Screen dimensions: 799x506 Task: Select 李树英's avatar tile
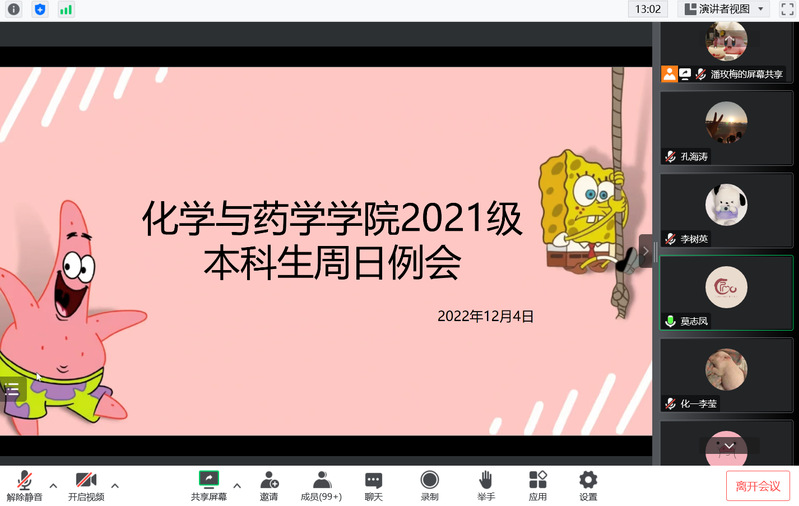pyautogui.click(x=726, y=210)
